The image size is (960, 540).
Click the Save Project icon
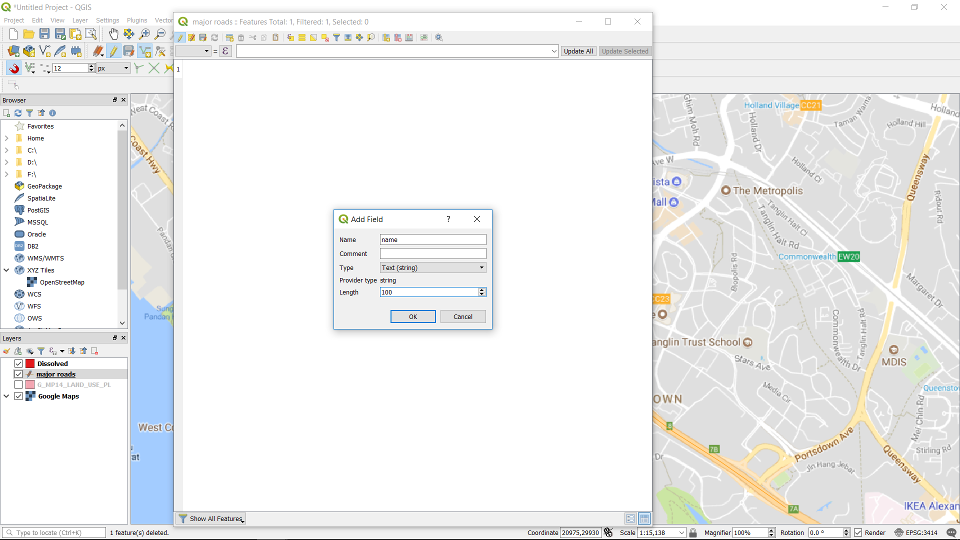[x=44, y=34]
